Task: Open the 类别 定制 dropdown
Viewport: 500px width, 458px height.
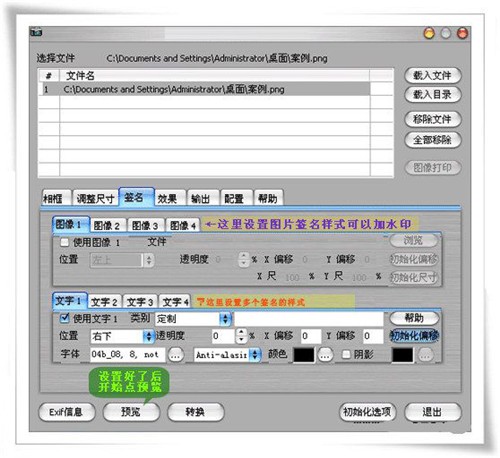Action: (x=193, y=319)
